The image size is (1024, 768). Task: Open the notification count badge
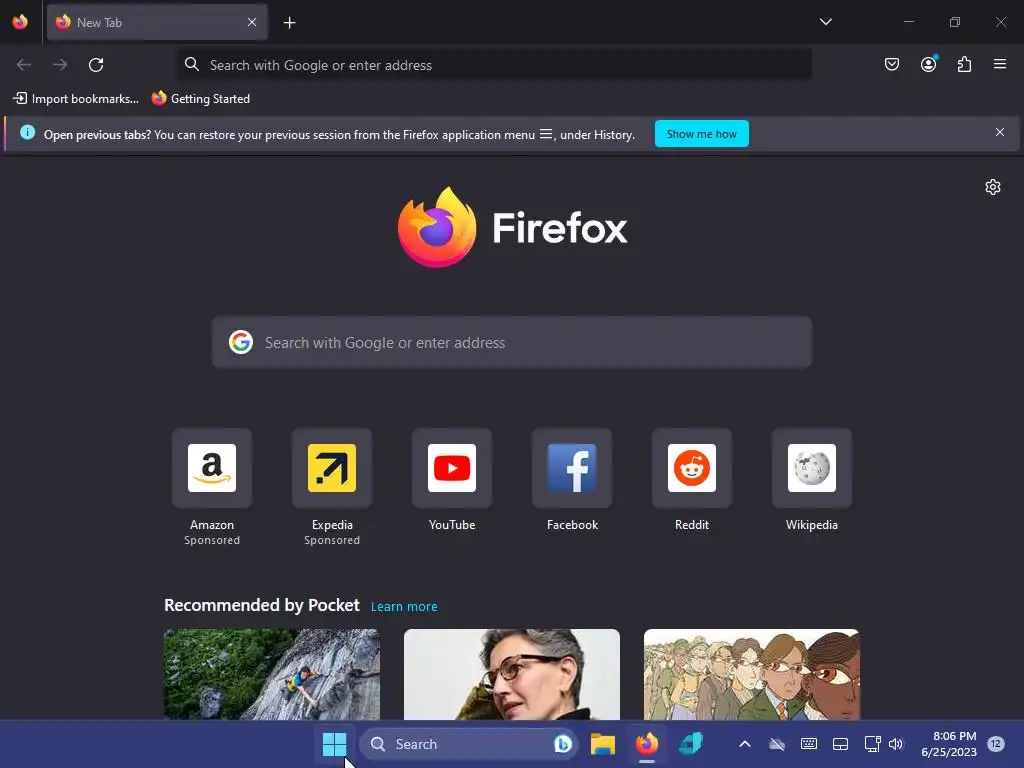pyautogui.click(x=995, y=743)
